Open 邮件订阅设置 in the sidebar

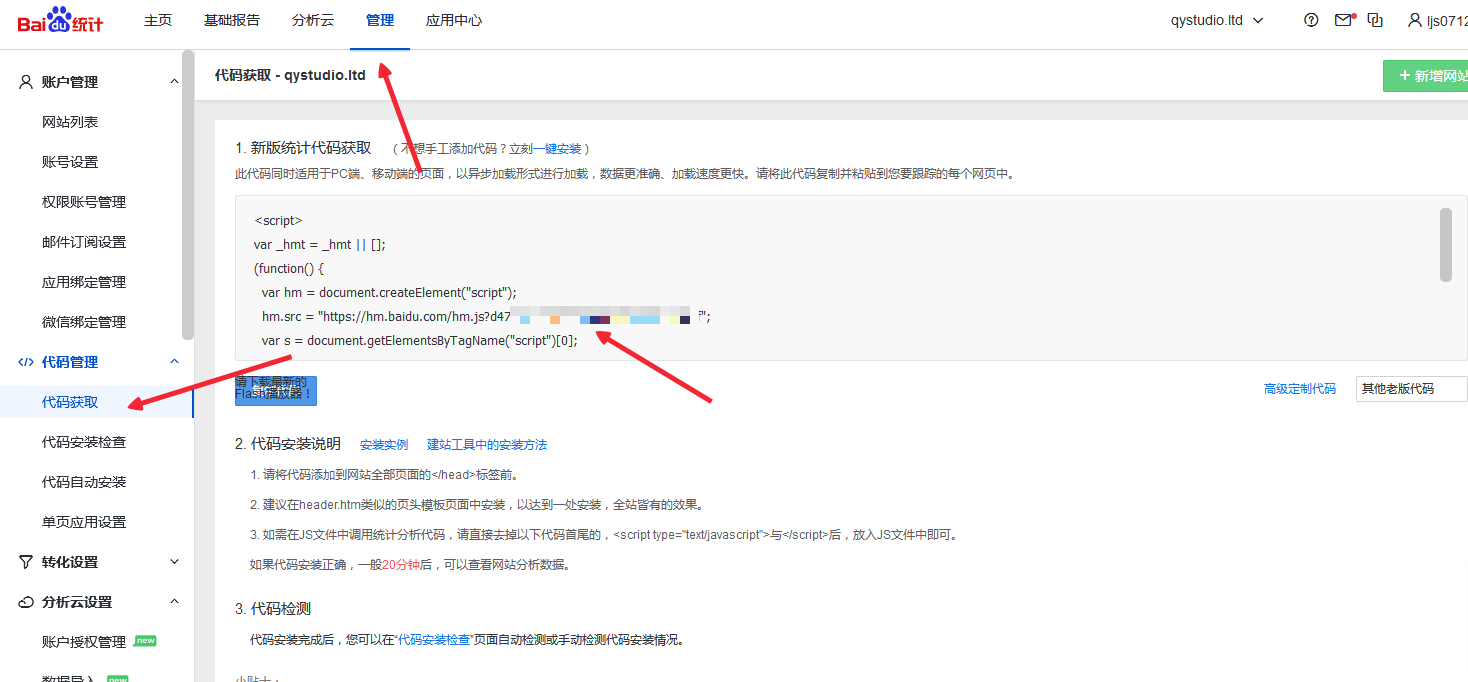pos(84,242)
